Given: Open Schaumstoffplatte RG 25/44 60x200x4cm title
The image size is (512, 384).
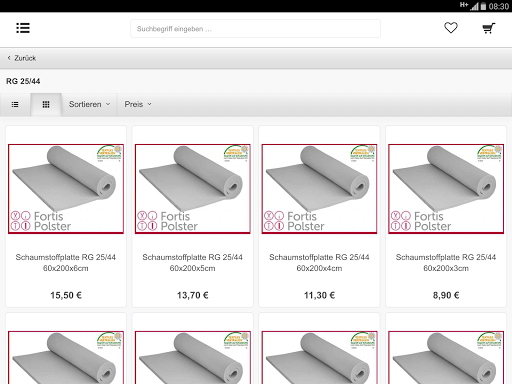Looking at the screenshot, I should [x=319, y=263].
